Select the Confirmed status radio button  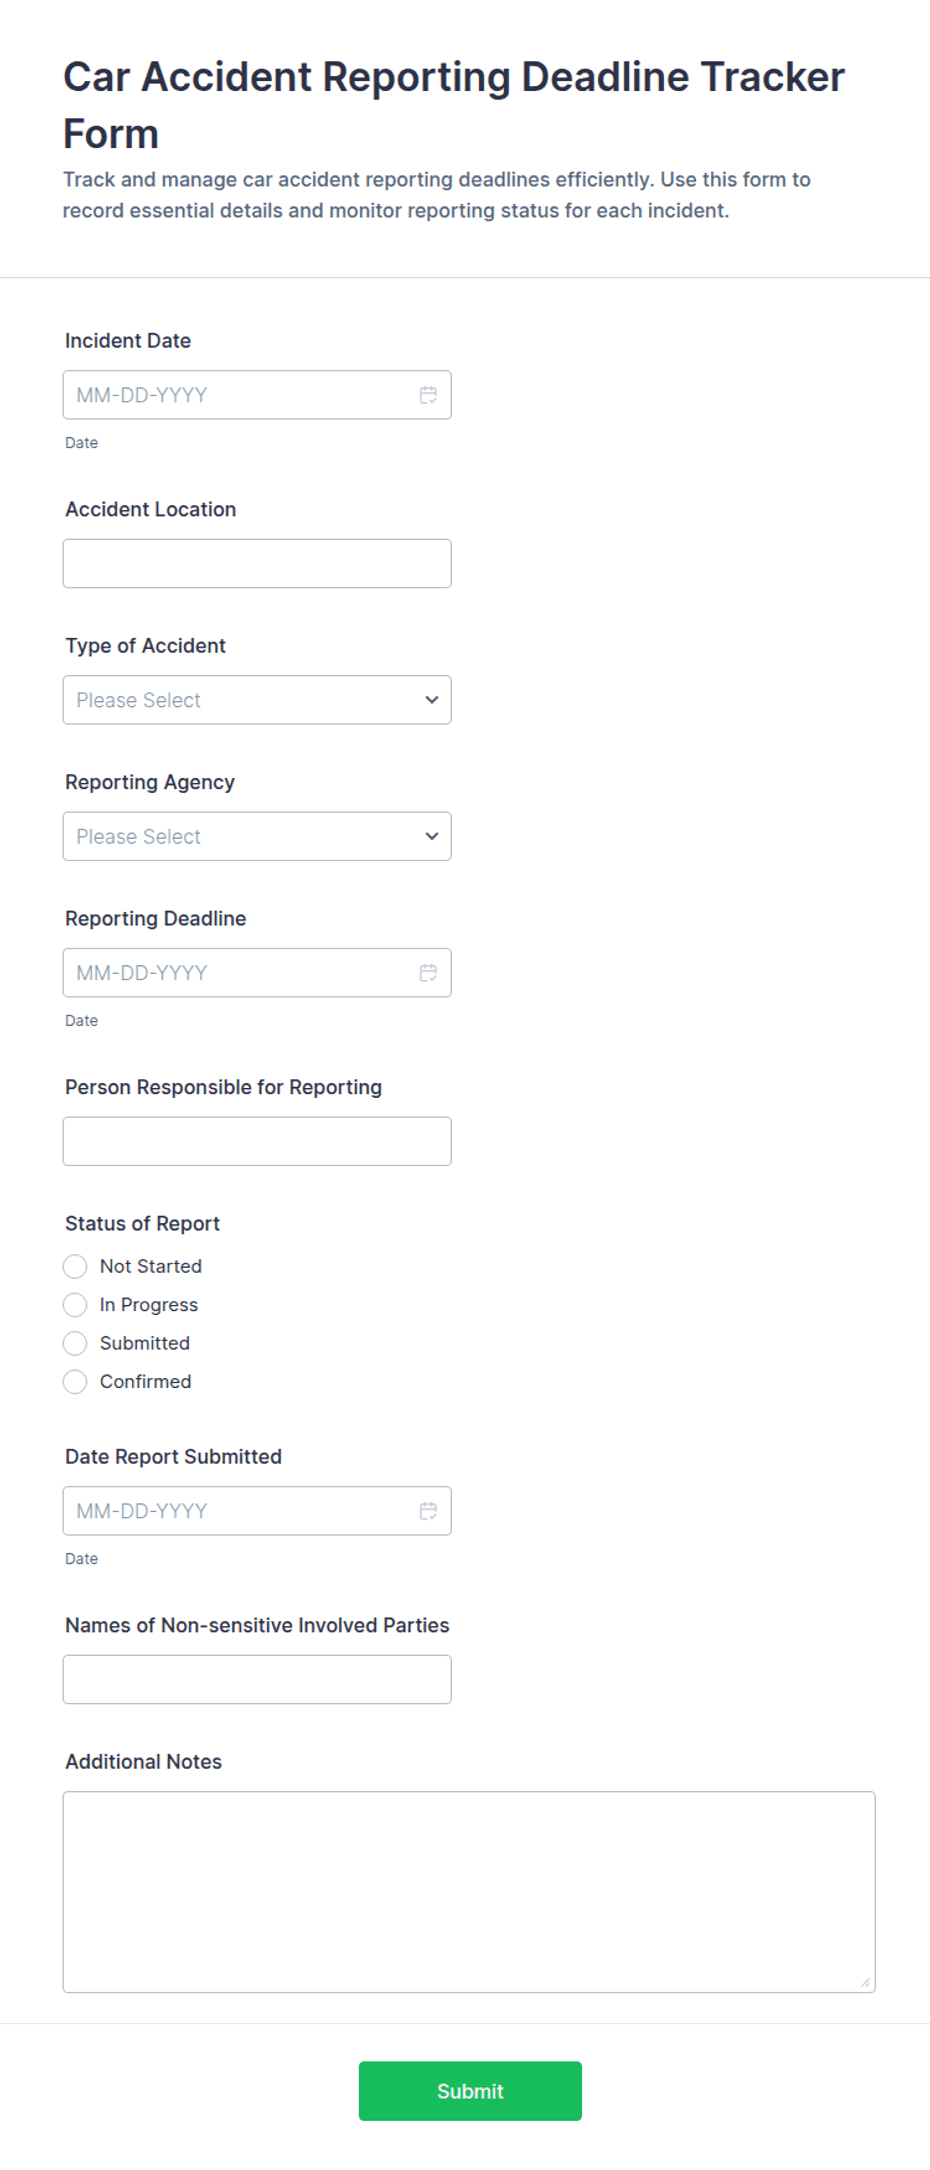(75, 1382)
